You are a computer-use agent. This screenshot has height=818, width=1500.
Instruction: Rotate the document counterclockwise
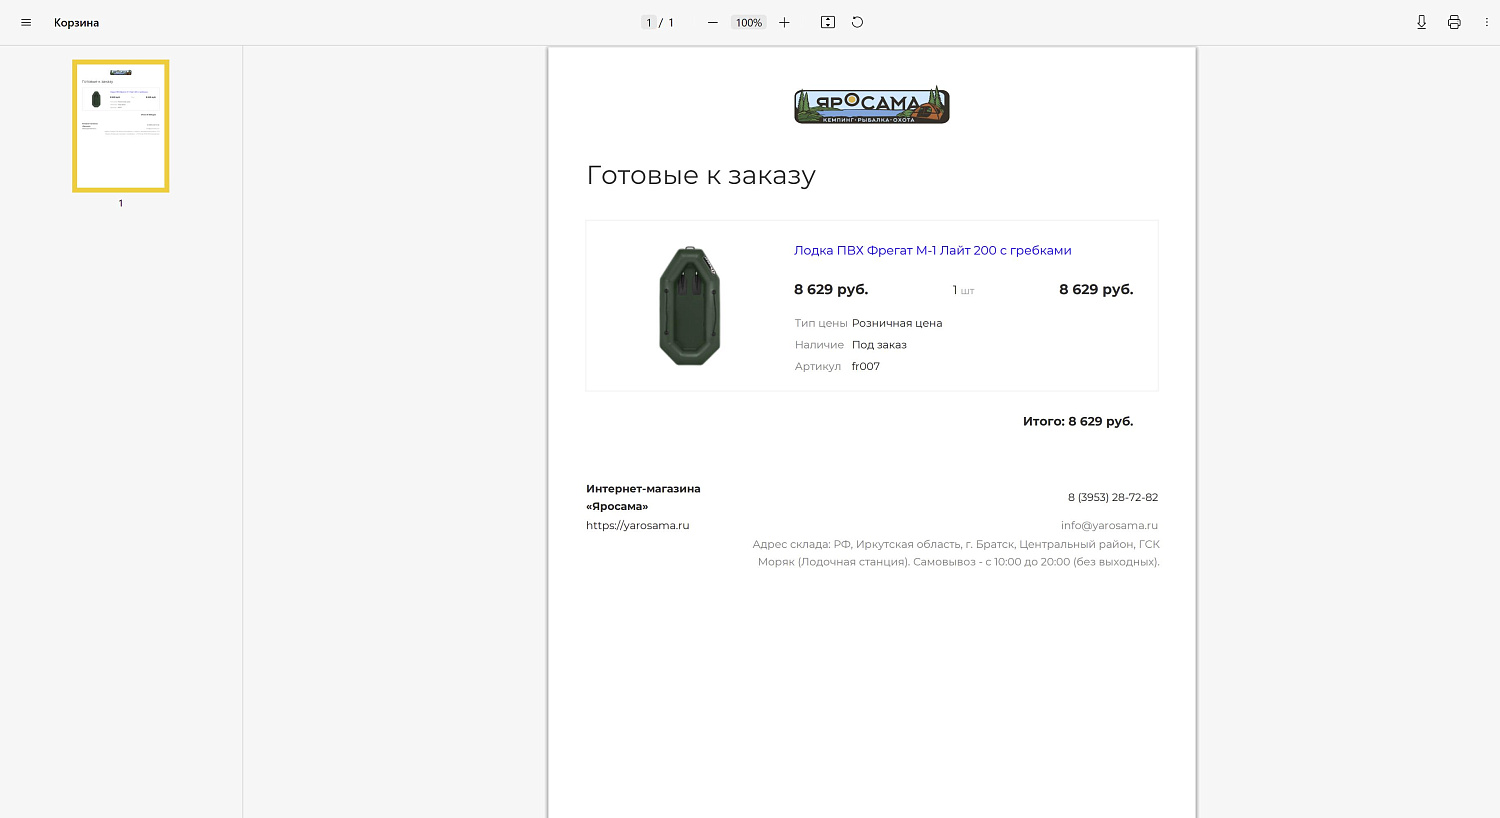coord(857,22)
